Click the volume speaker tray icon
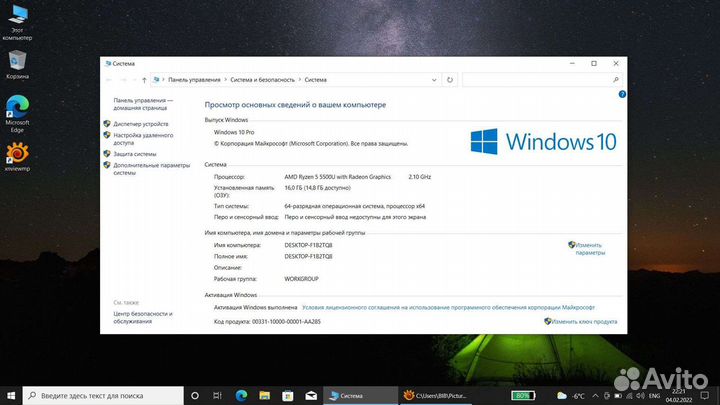Image resolution: width=720 pixels, height=405 pixels. 641,395
